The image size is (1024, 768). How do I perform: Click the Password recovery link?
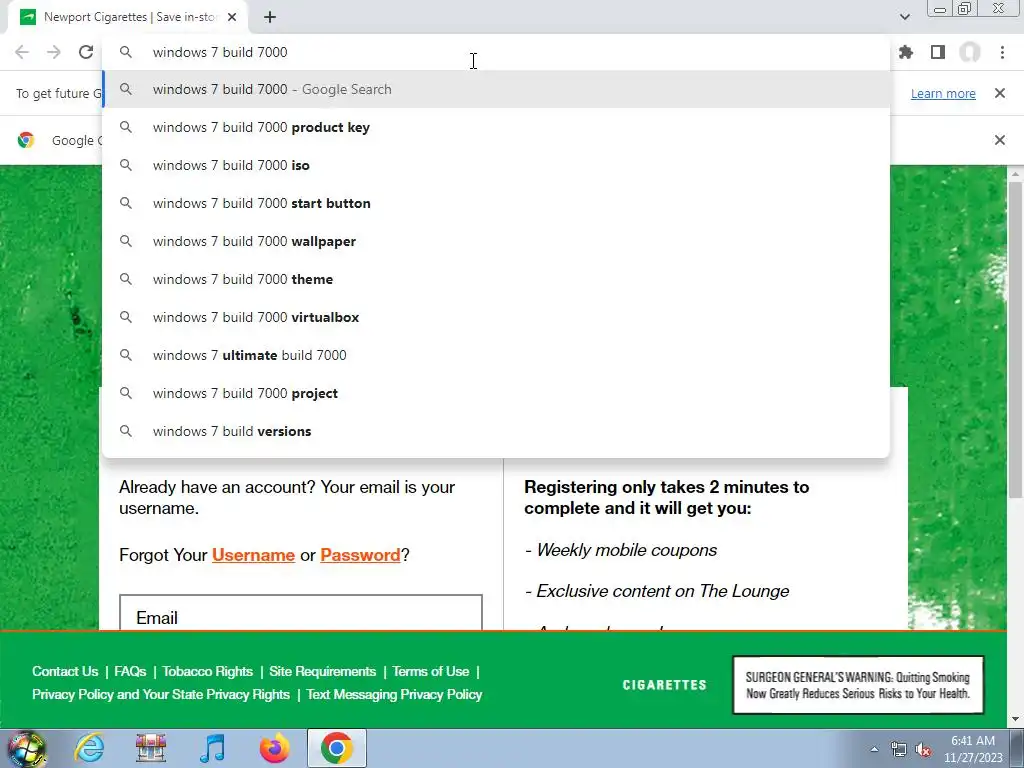[360, 555]
